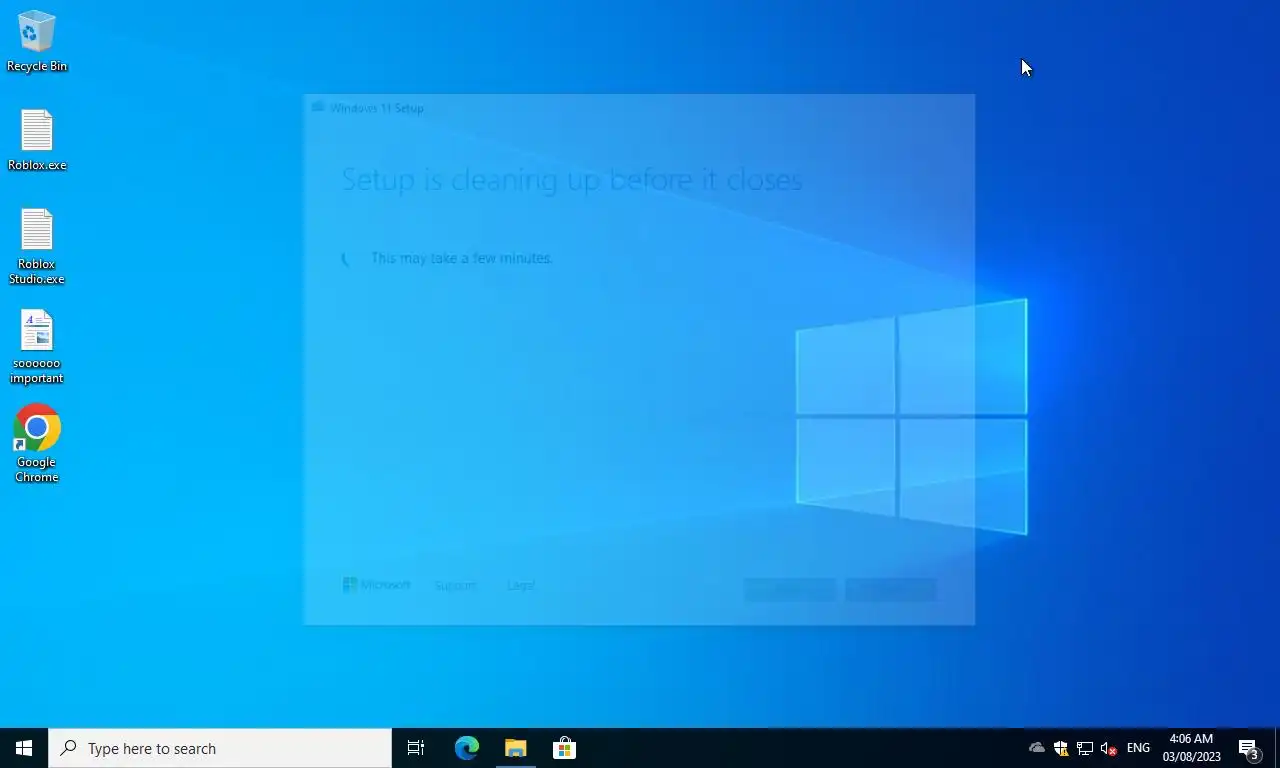Click the taskbar search box

click(x=220, y=748)
